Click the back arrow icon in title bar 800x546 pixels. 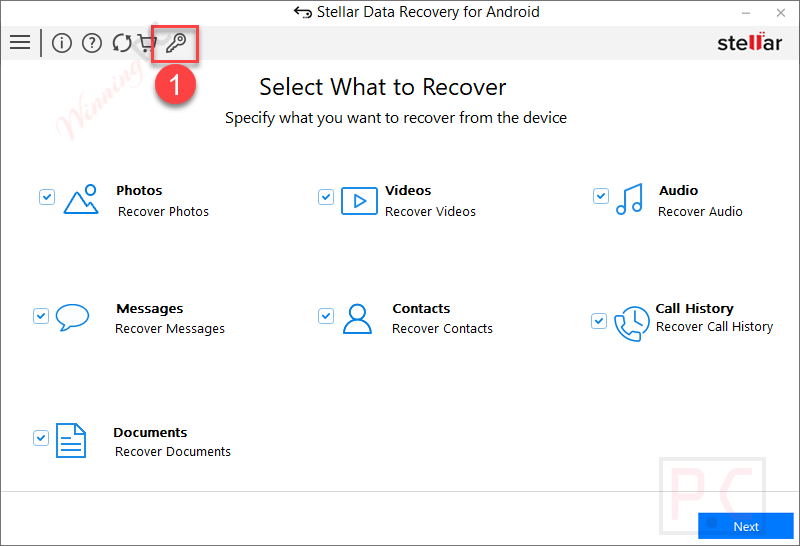tap(303, 12)
